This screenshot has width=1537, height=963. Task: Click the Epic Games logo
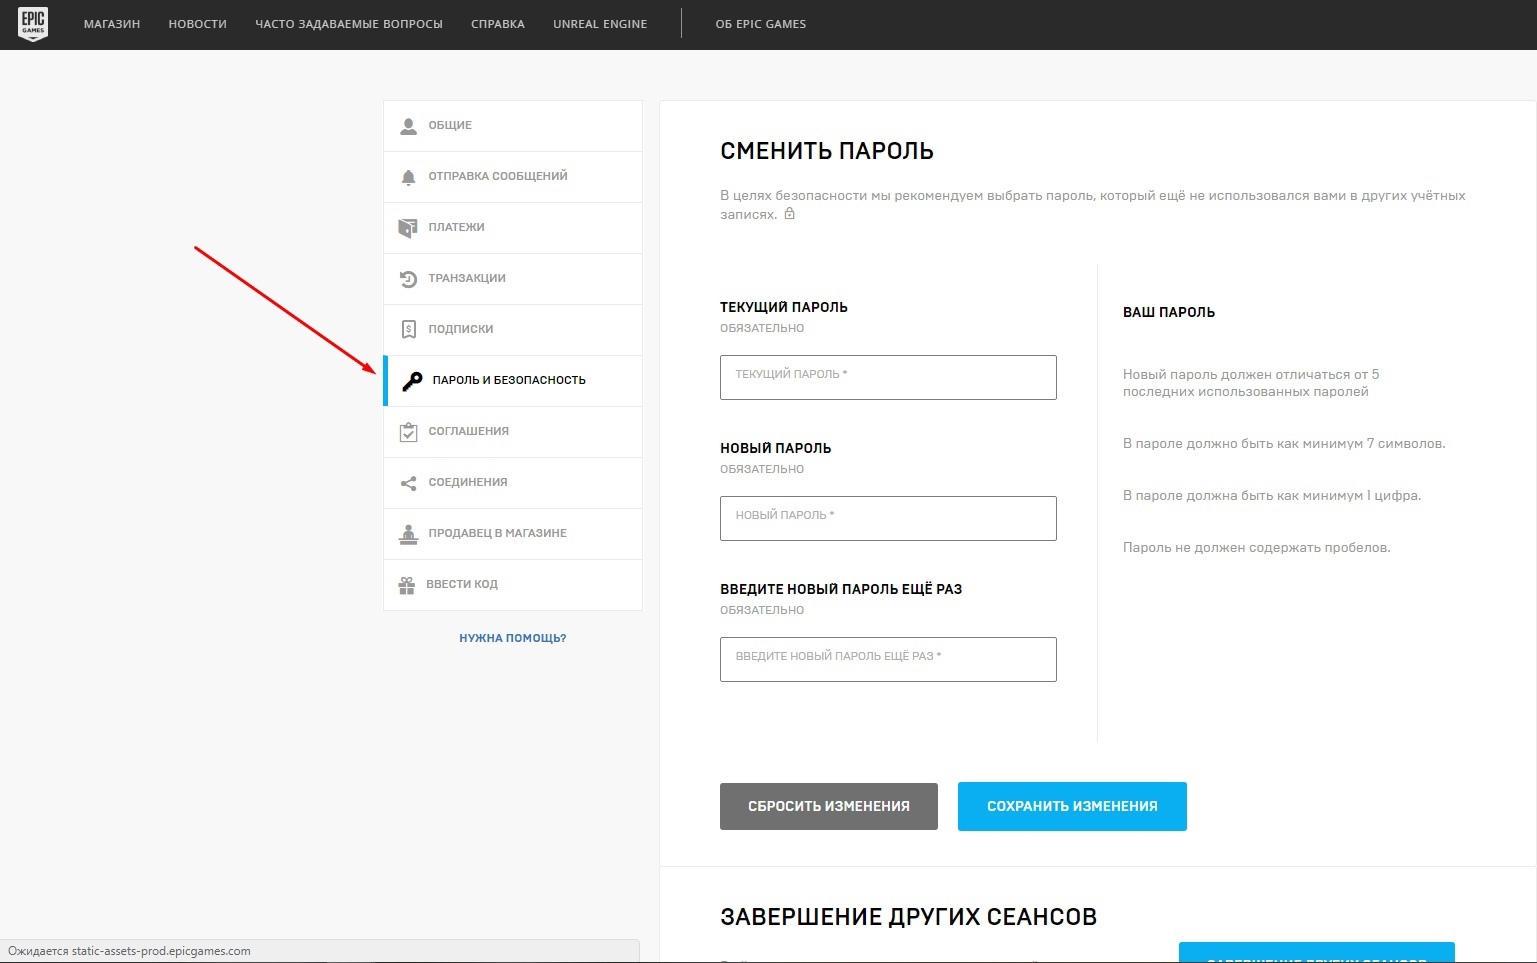coord(33,24)
